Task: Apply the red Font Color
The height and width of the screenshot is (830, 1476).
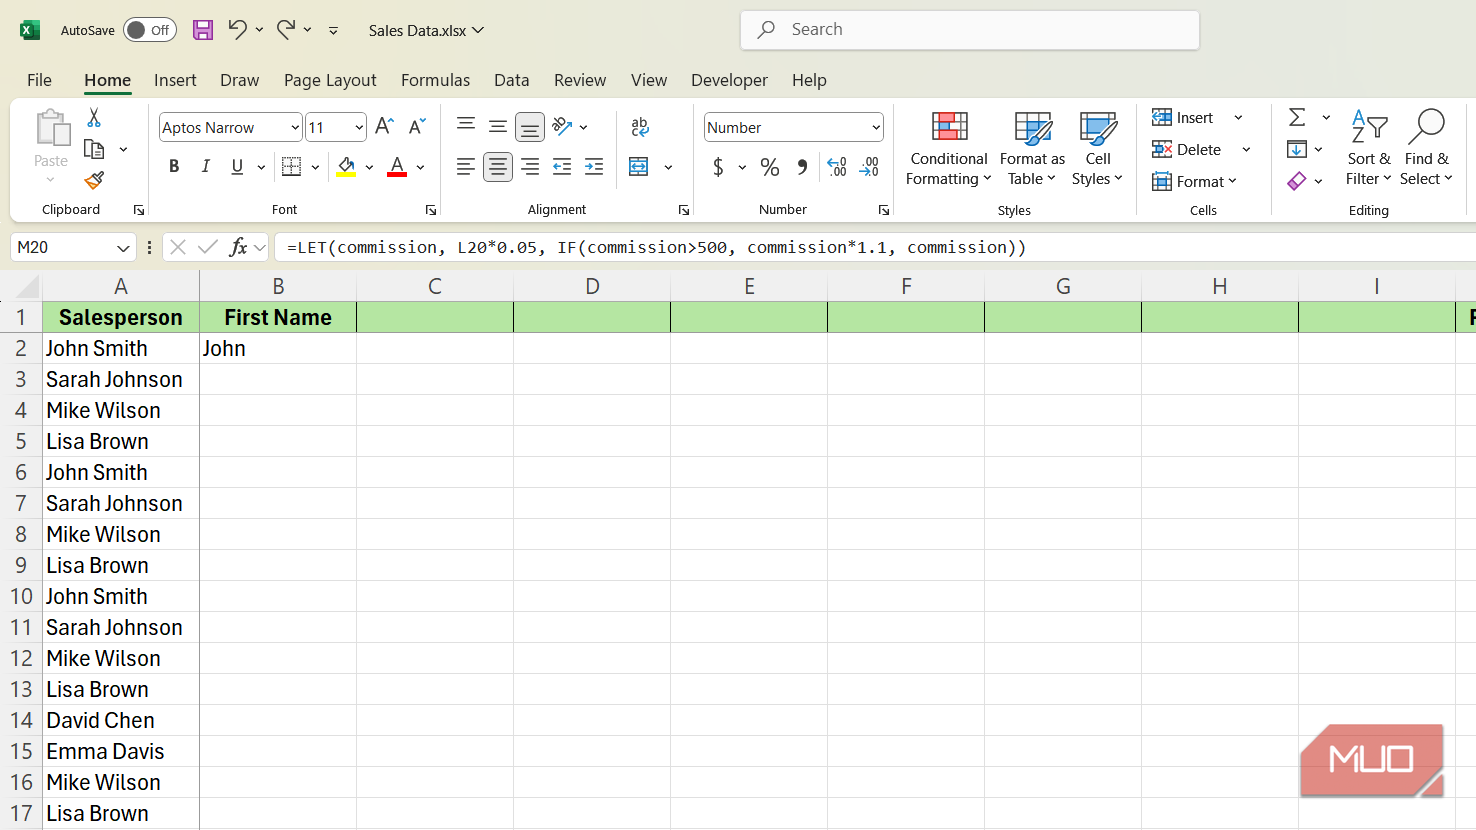Action: pos(397,167)
